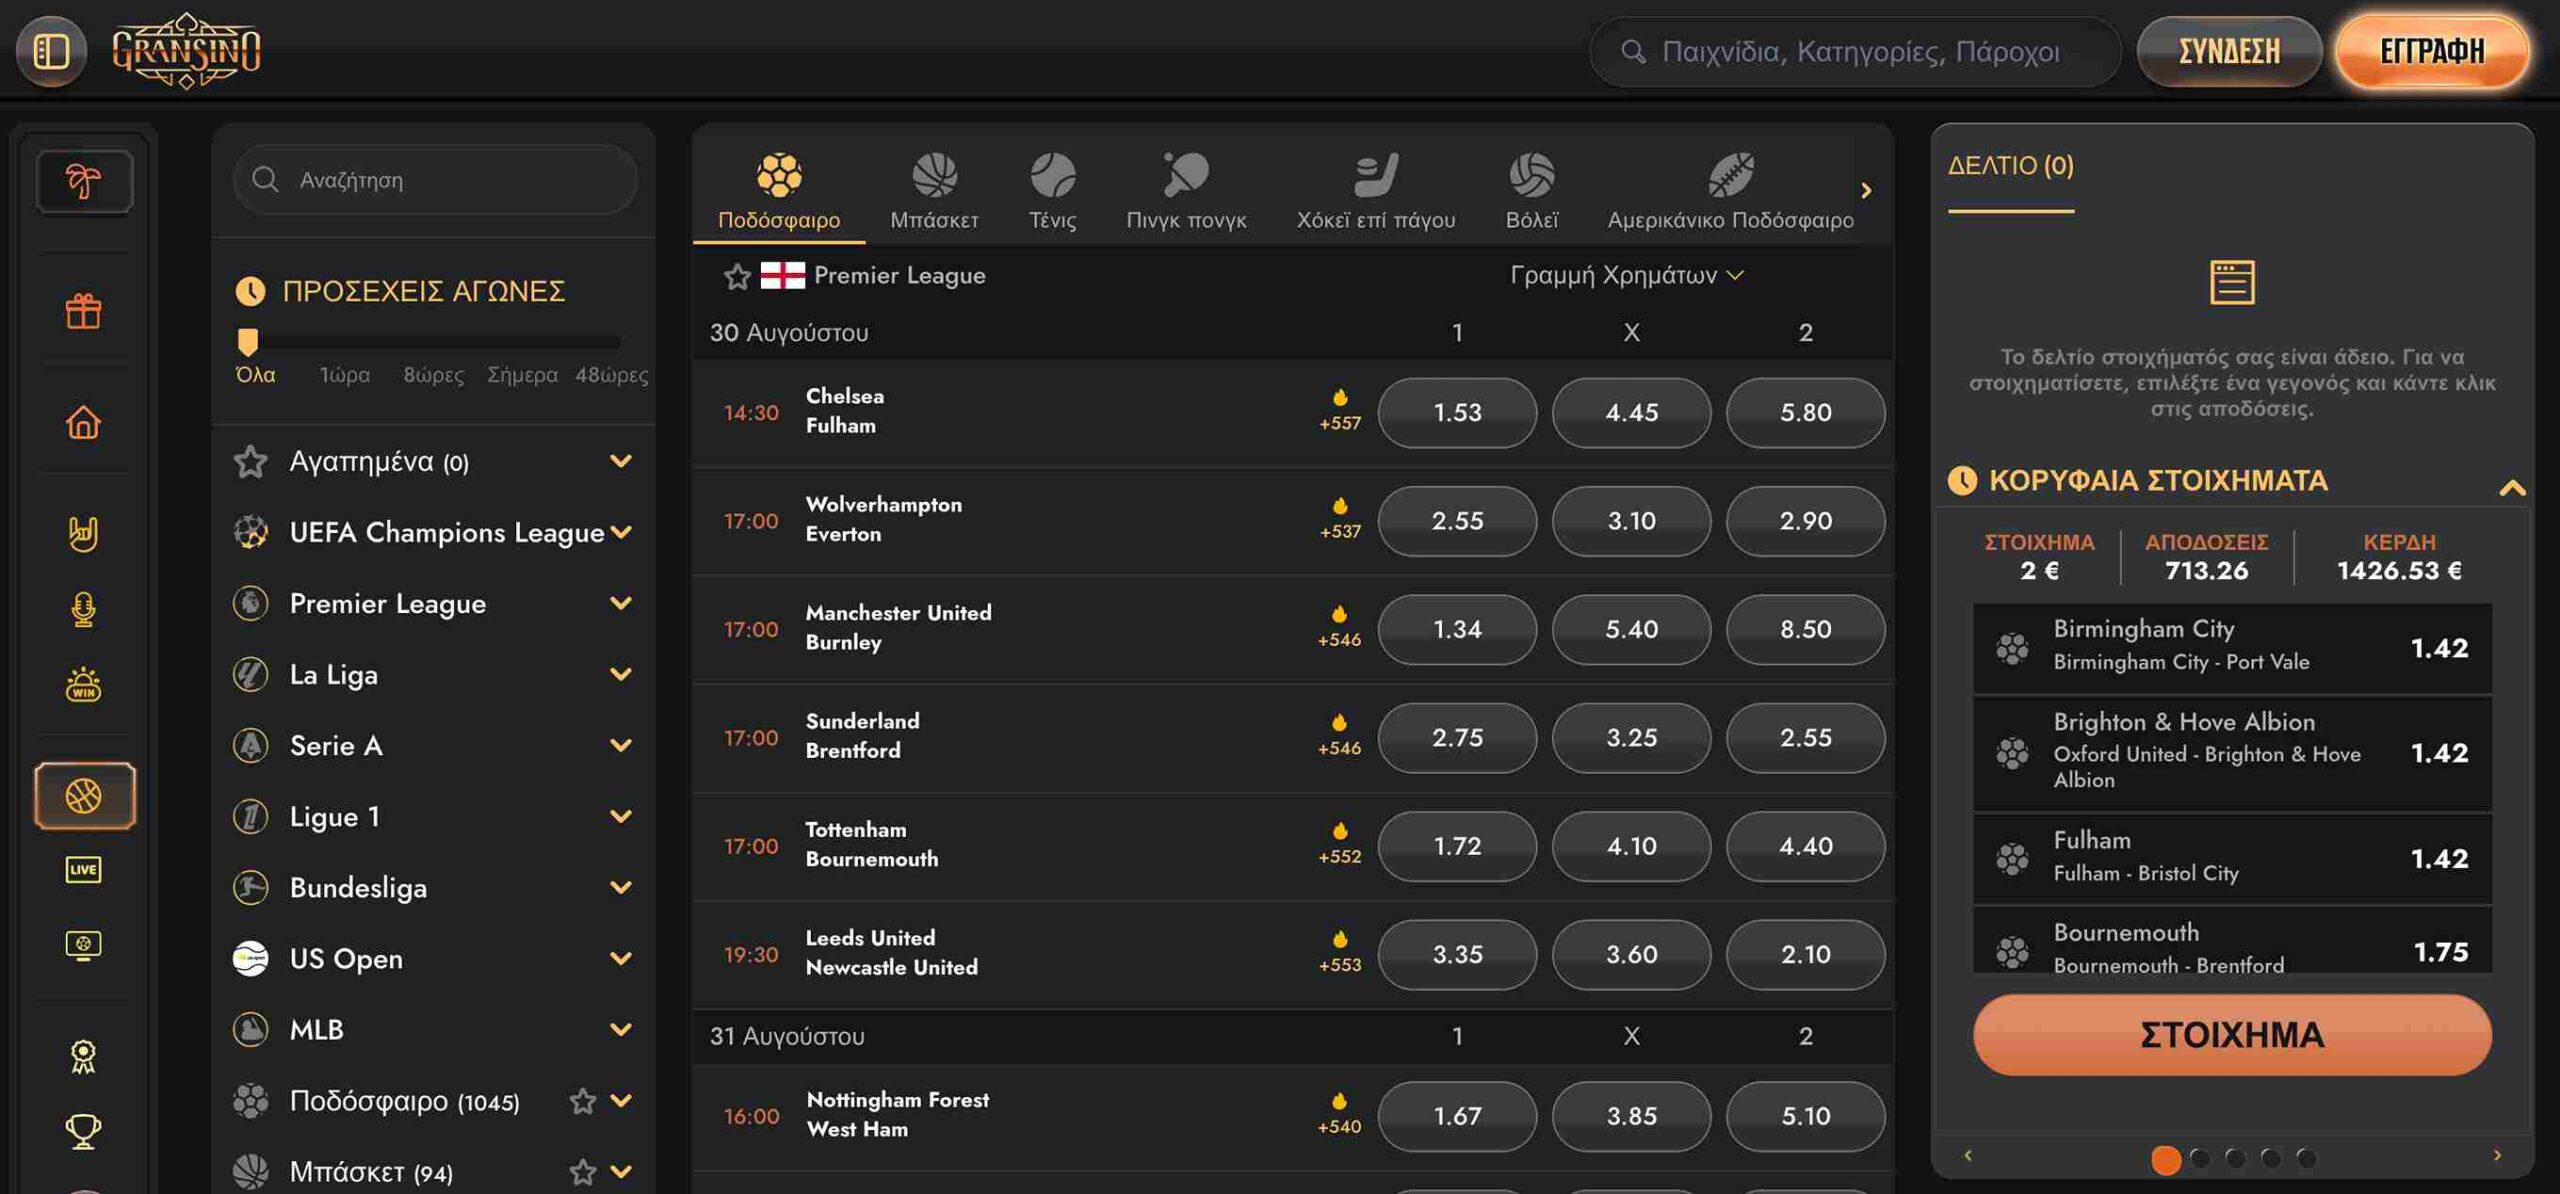
Task: Toggle the sidebar panel icon next to logo
Action: click(x=51, y=50)
